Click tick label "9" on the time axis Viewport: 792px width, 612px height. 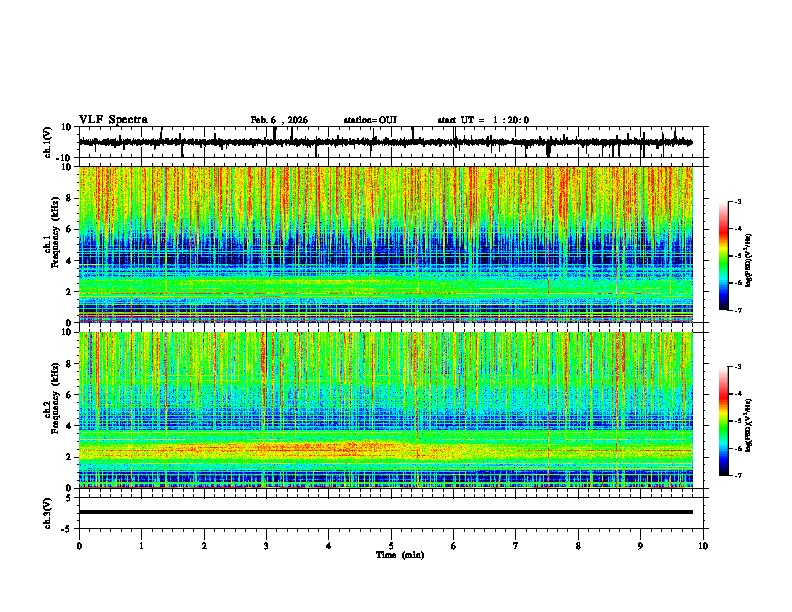[x=640, y=546]
